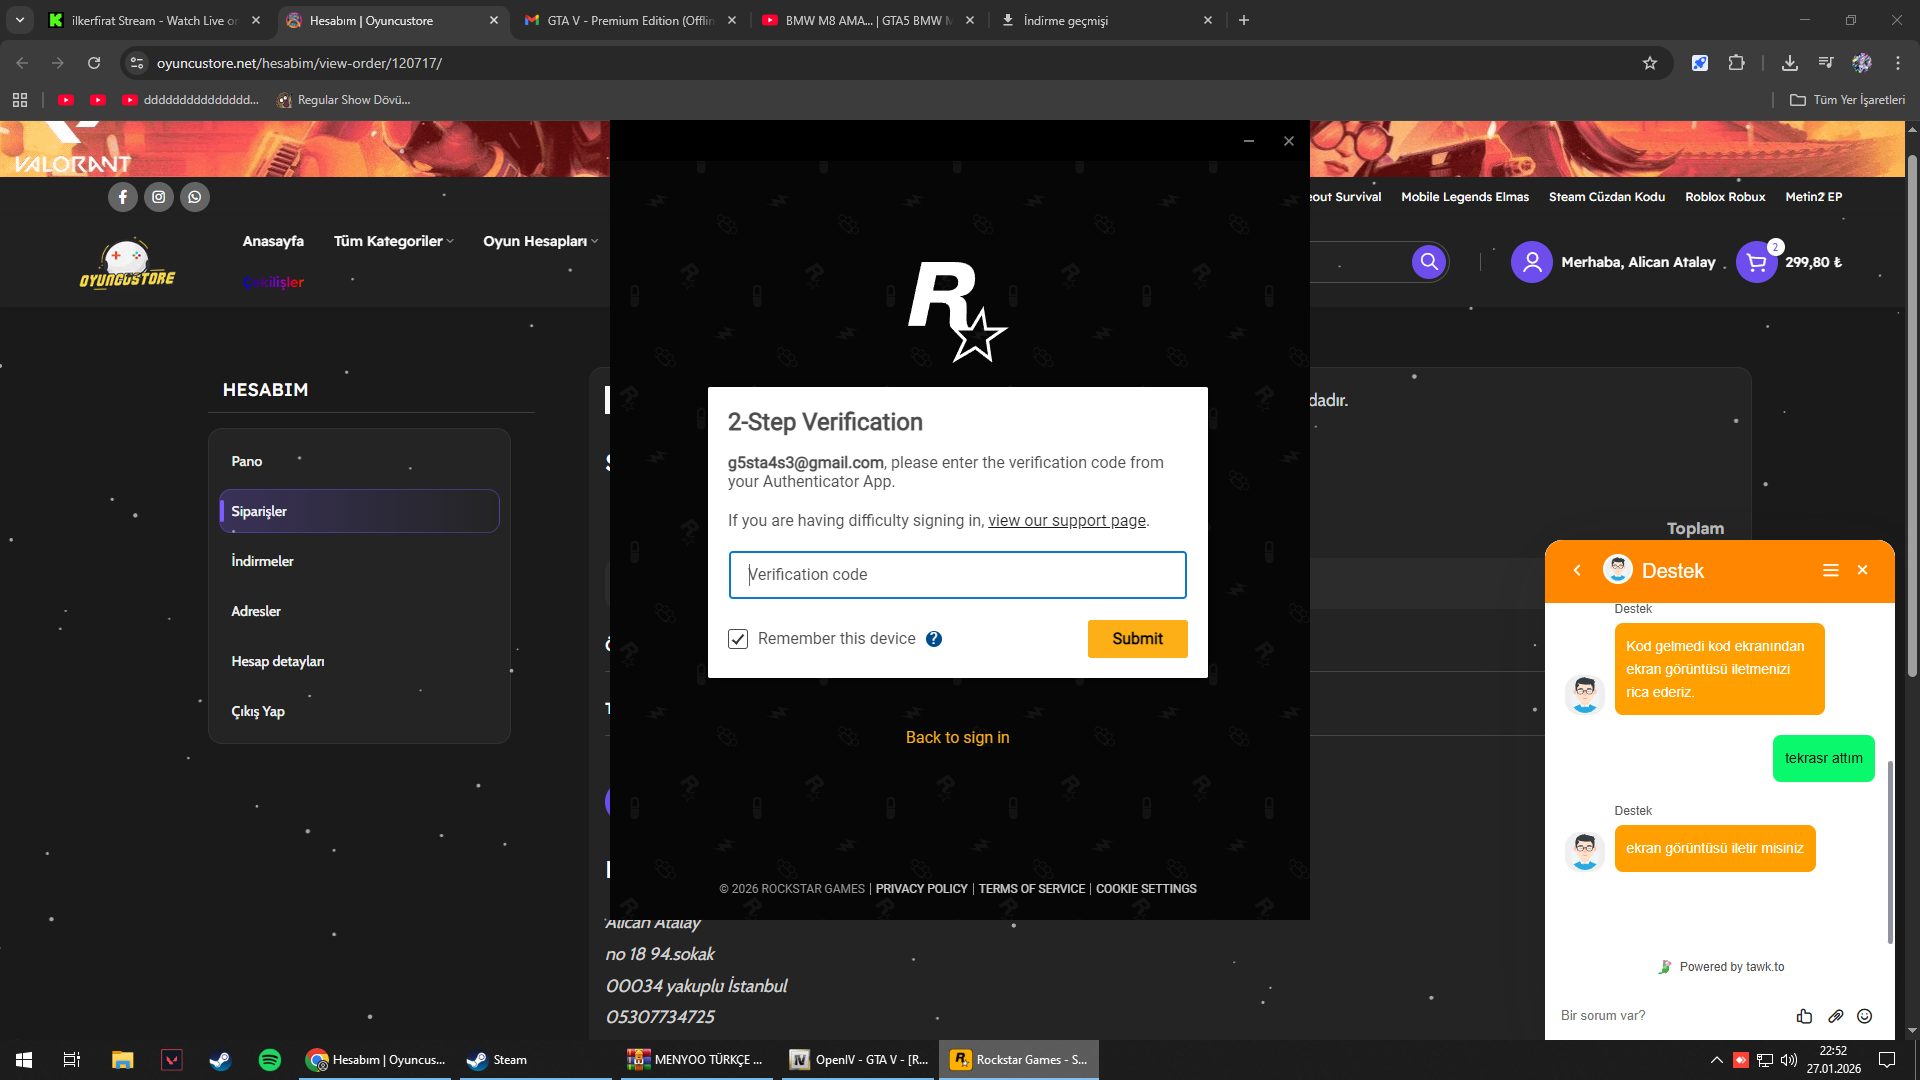
Task: Open Task View on the taskbar
Action: coord(72,1060)
